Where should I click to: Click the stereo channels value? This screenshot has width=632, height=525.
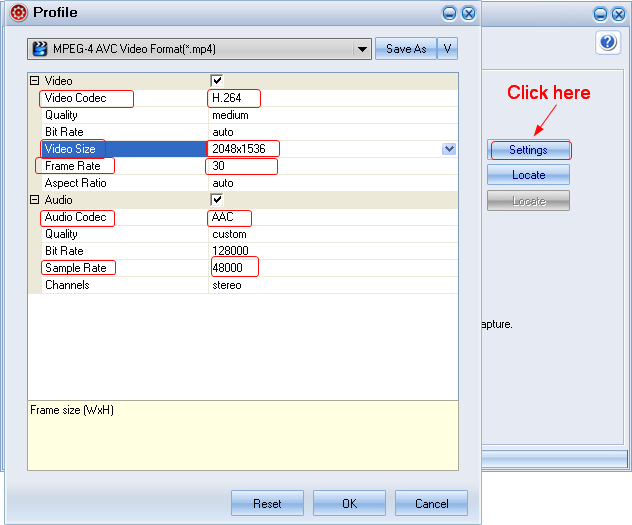click(x=227, y=285)
